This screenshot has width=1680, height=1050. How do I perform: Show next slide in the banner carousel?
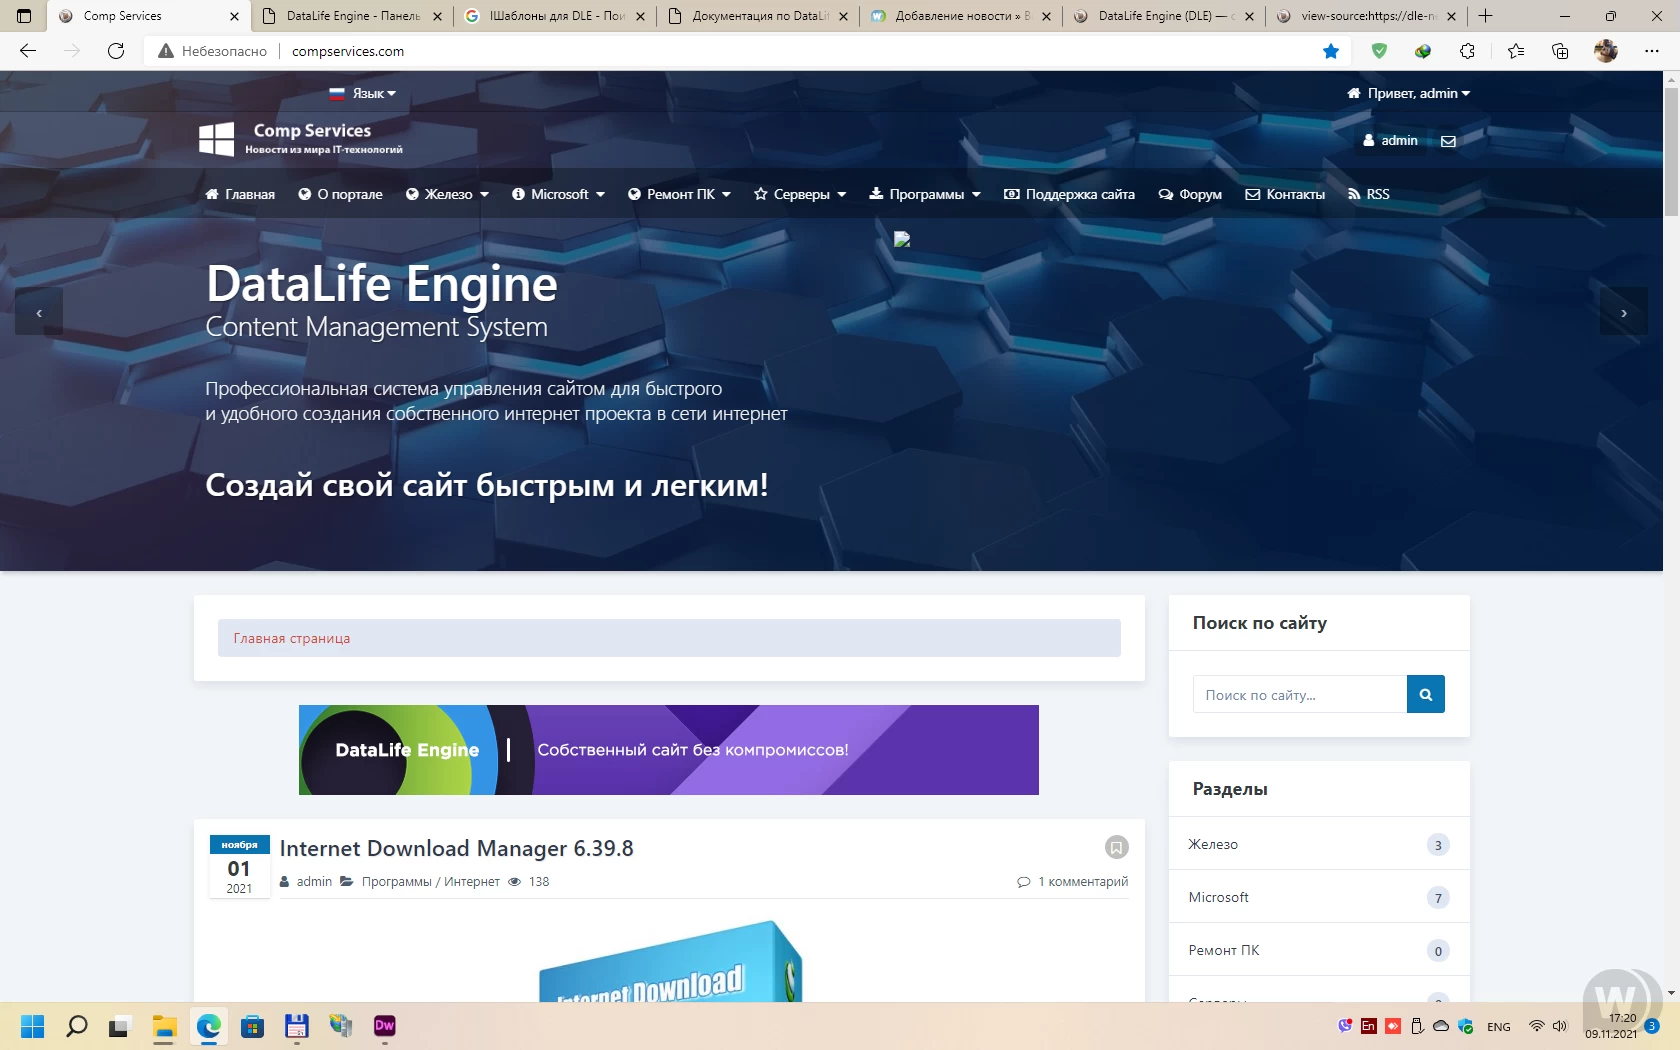click(1624, 313)
